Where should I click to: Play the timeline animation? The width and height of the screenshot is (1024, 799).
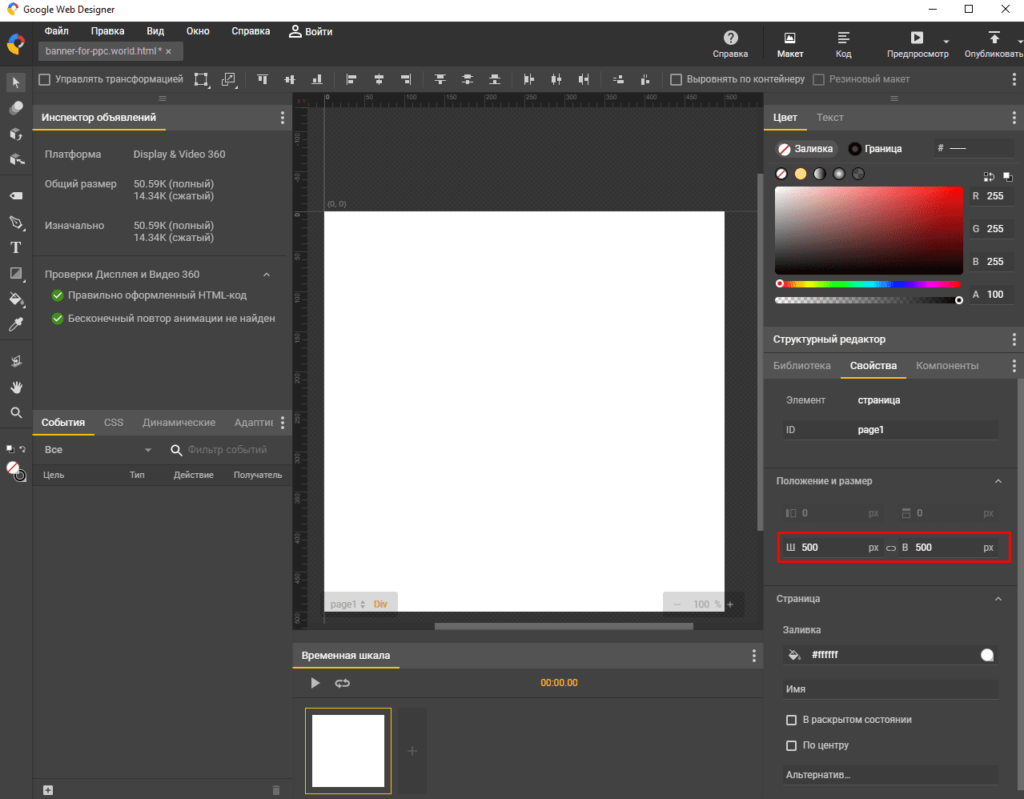tap(315, 683)
